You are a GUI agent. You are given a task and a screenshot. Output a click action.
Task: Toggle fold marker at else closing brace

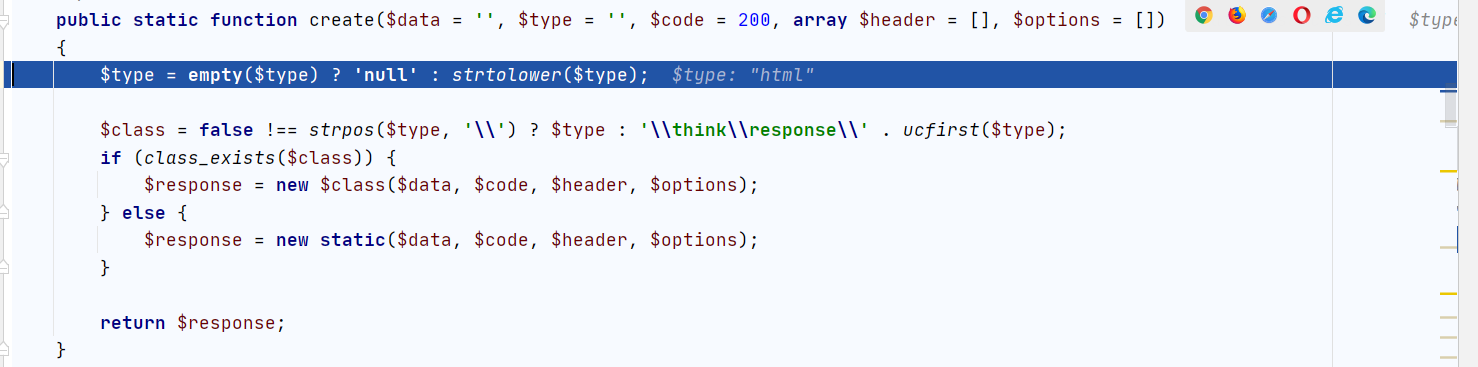[x=5, y=268]
